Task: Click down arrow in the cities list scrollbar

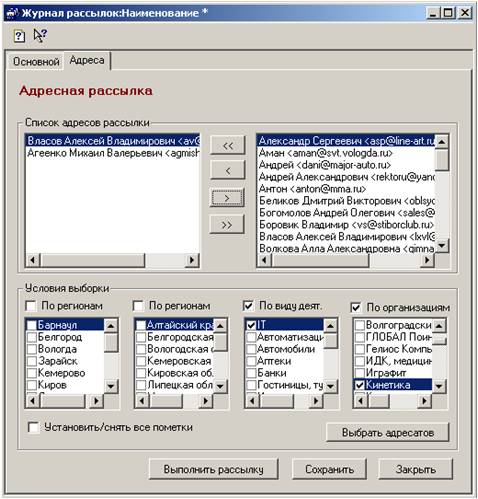Action: pos(111,386)
